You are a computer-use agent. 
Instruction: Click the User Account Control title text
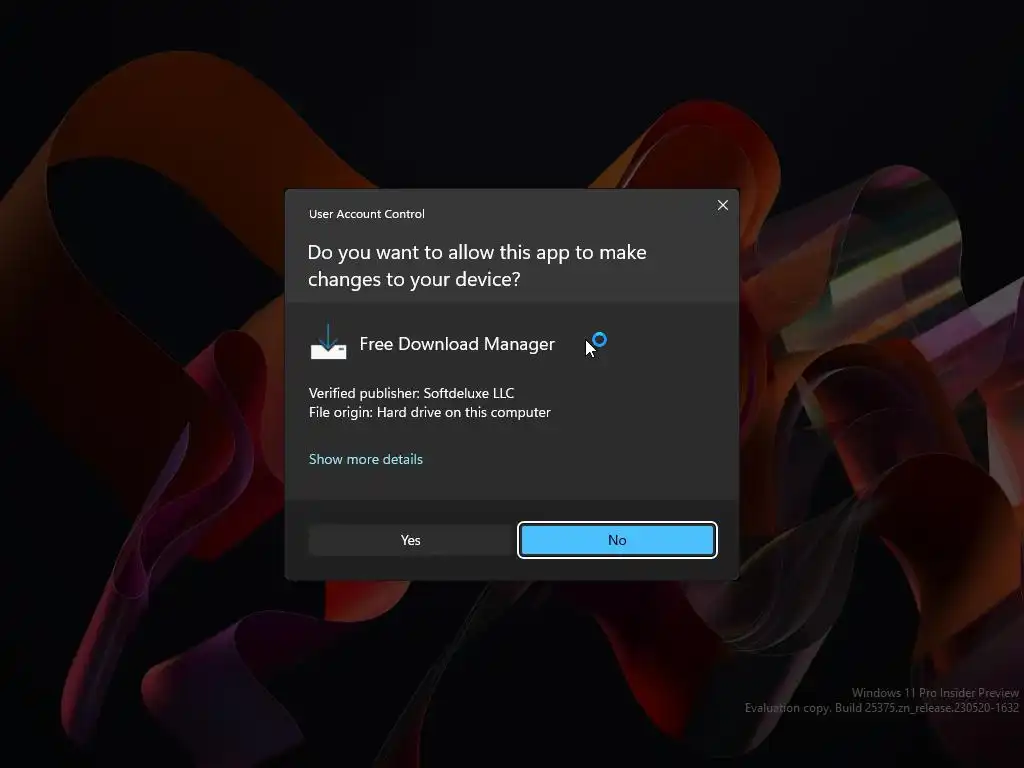[x=366, y=214]
